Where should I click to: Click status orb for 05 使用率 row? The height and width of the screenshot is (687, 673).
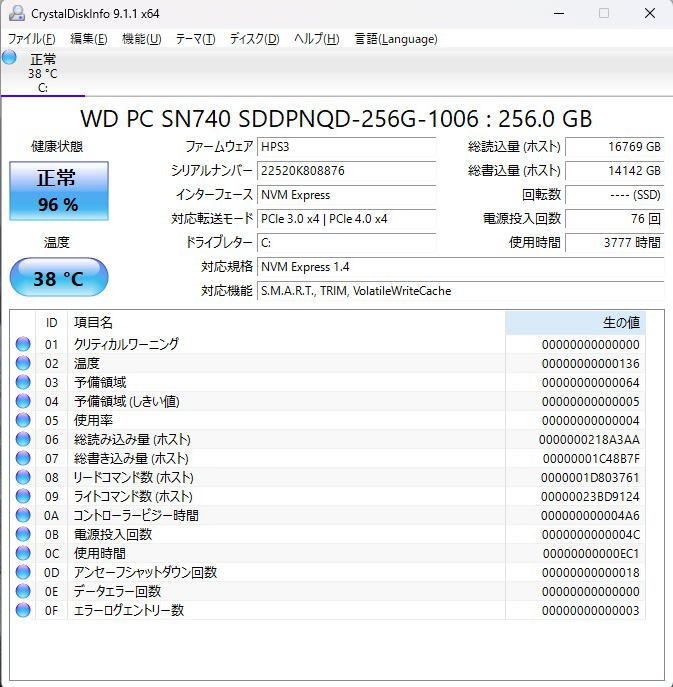pos(23,420)
